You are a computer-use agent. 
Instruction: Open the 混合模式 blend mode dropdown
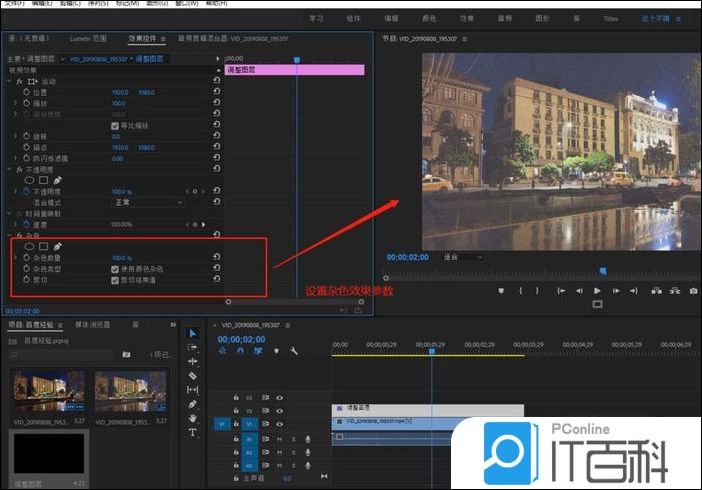tap(150, 201)
